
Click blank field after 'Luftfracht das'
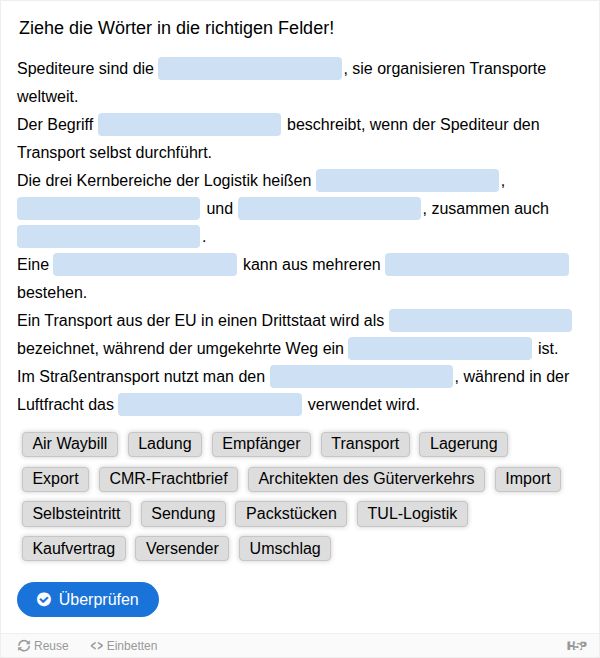point(210,405)
